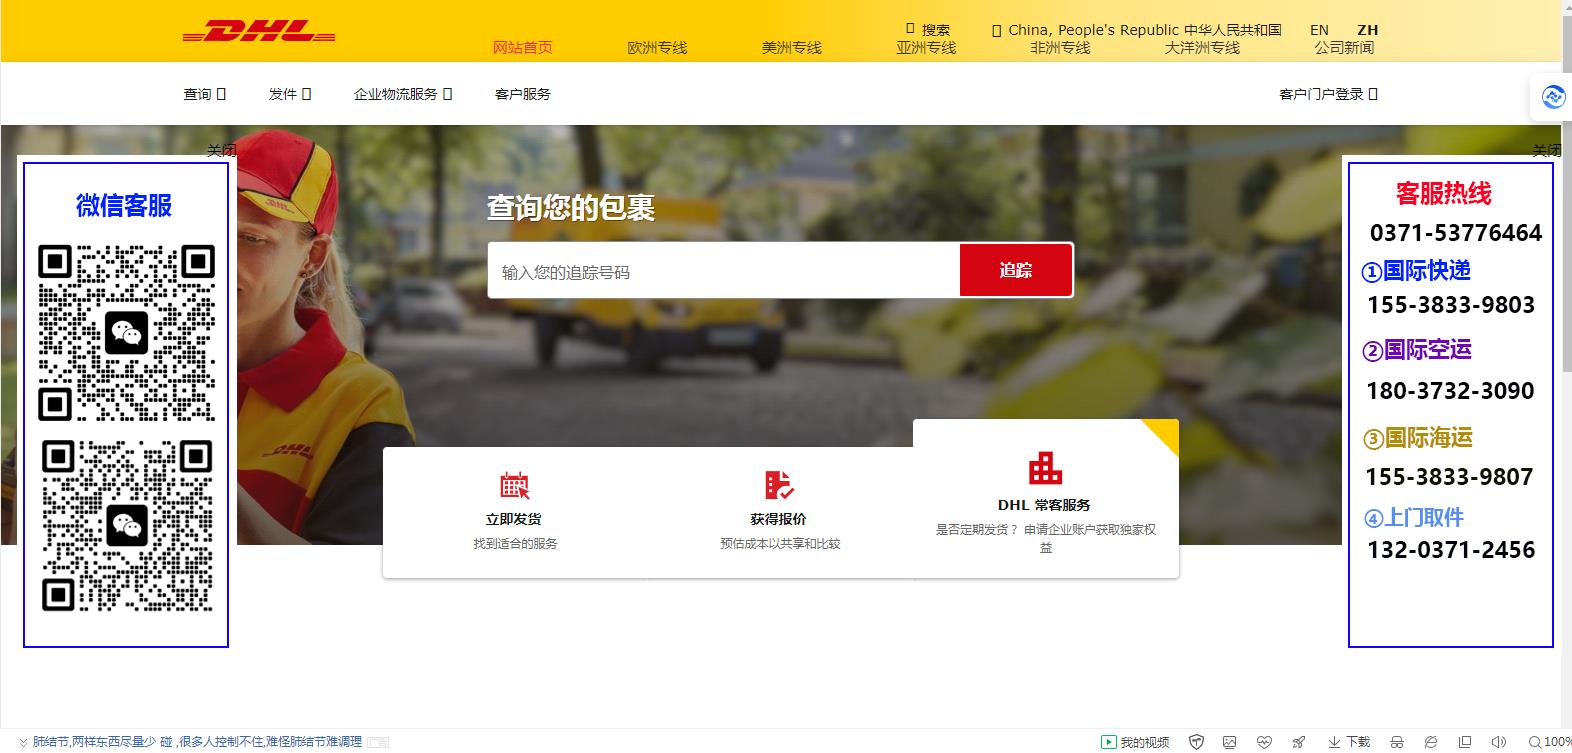Click the 微信客服 heading
1572x753 pixels.
click(x=124, y=205)
